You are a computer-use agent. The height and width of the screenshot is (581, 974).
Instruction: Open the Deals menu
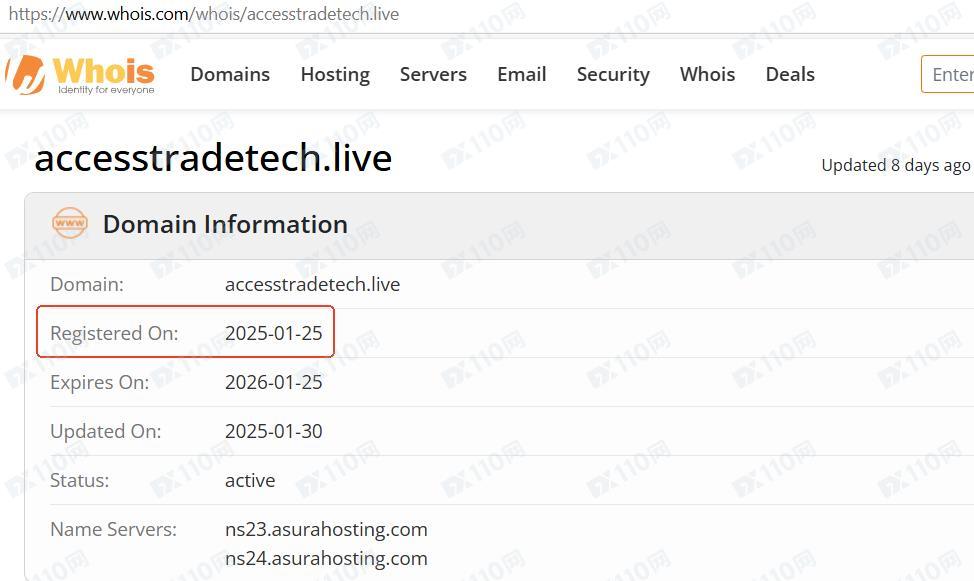(790, 75)
